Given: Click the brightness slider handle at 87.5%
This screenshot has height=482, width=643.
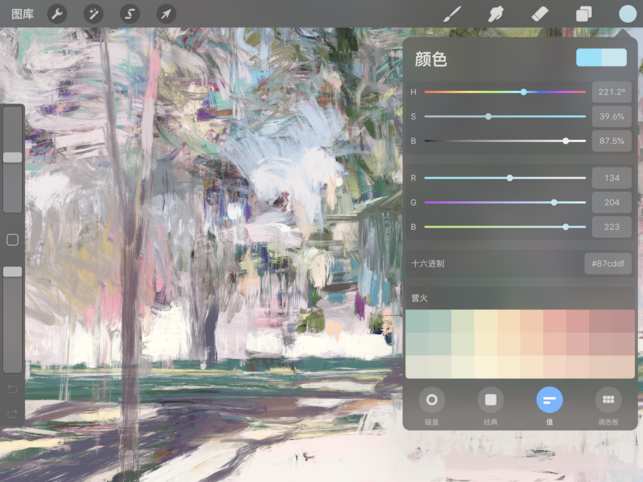Looking at the screenshot, I should (565, 141).
